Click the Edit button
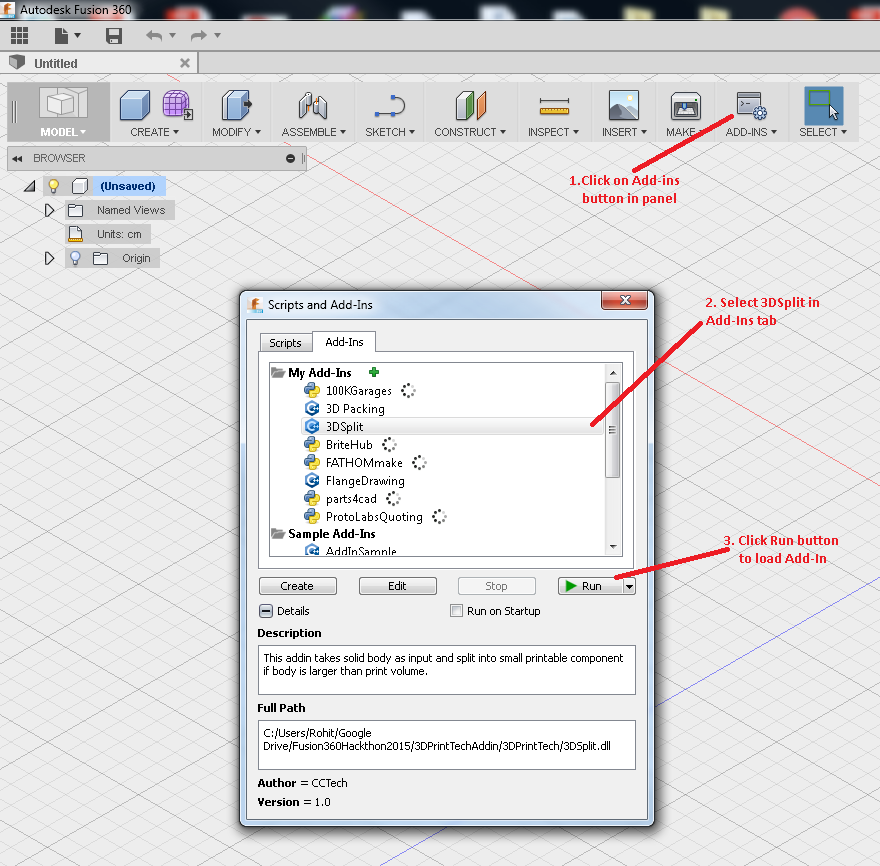This screenshot has height=866, width=880. pos(397,586)
